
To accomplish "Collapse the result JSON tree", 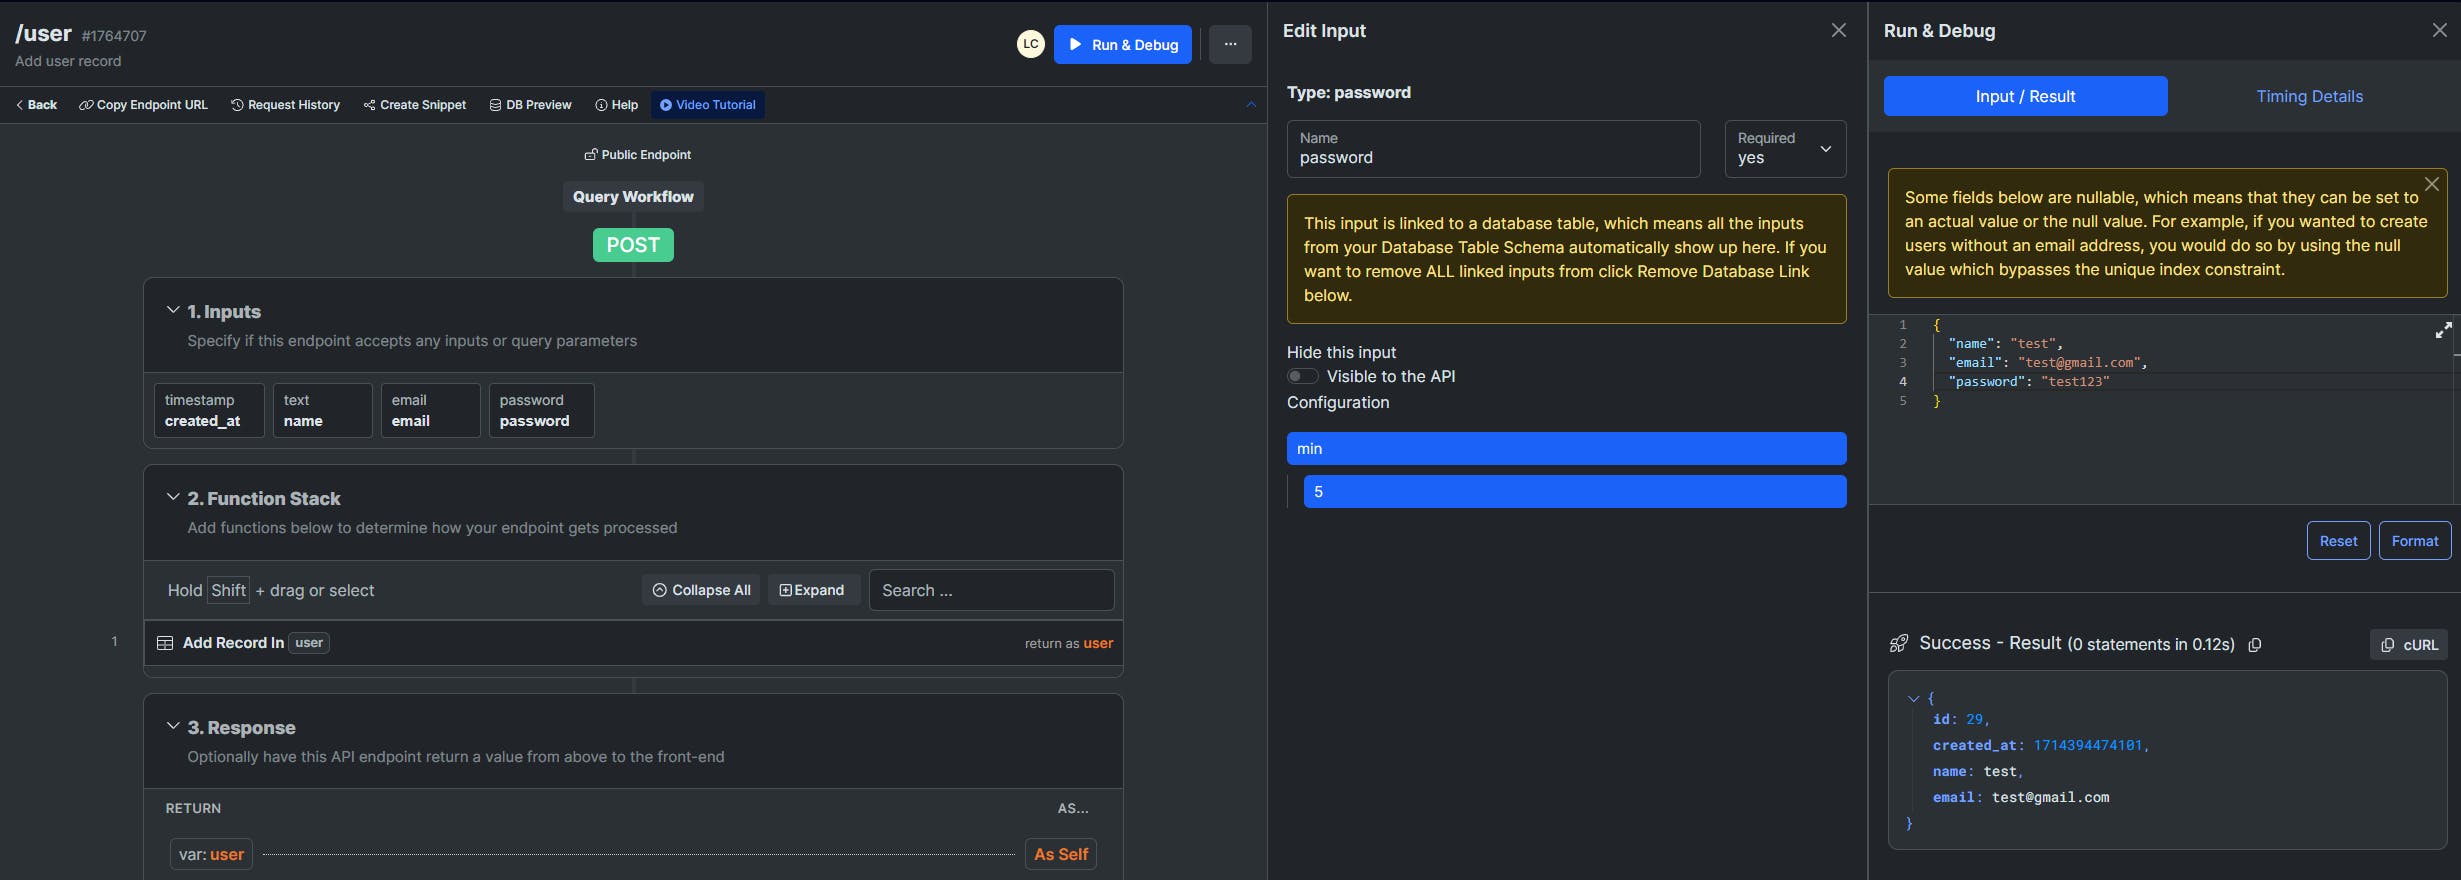I will pos(1913,699).
